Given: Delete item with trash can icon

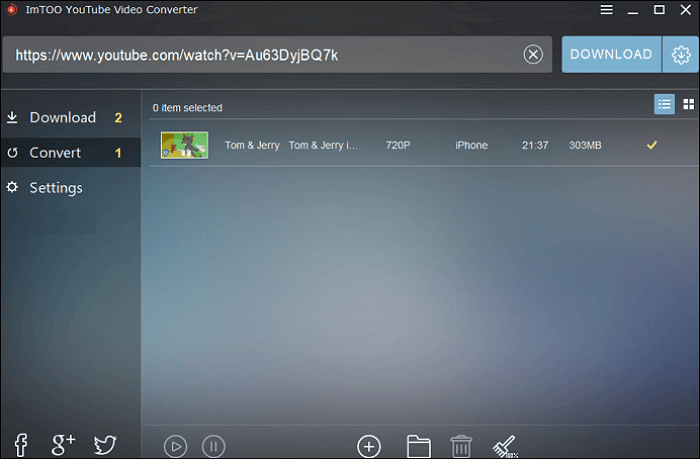Looking at the screenshot, I should (461, 446).
